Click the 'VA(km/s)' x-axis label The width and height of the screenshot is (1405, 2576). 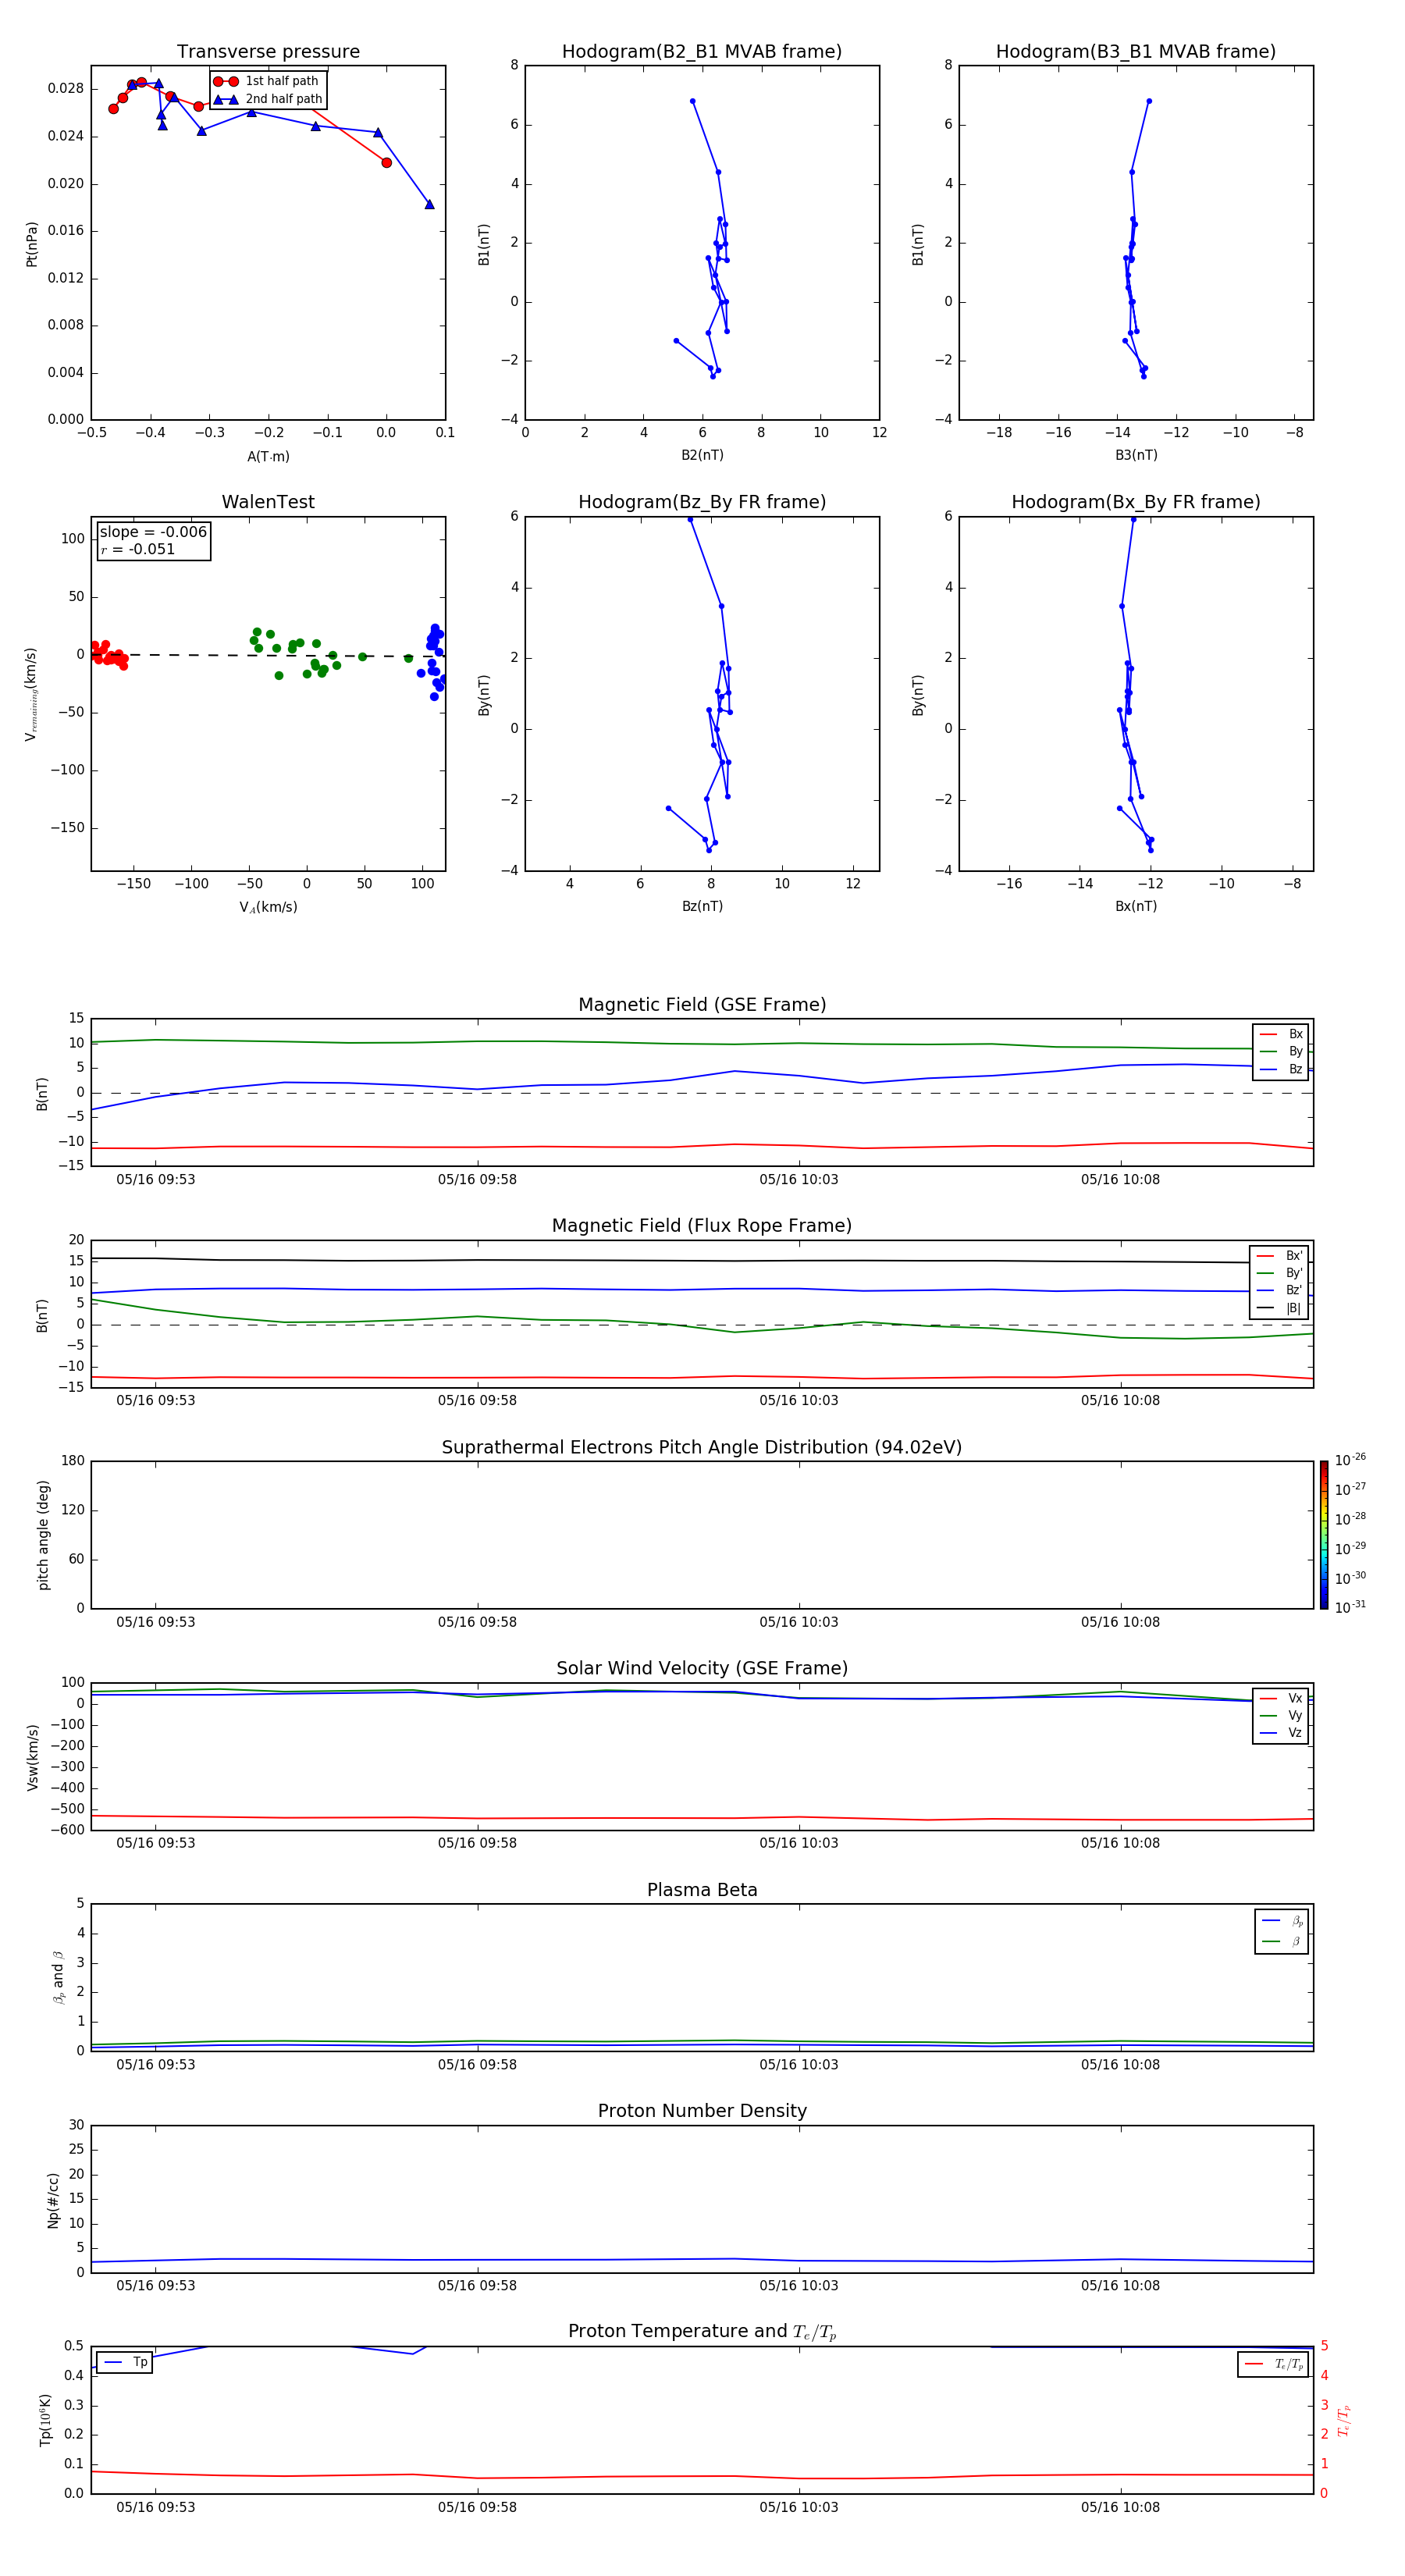[x=268, y=907]
